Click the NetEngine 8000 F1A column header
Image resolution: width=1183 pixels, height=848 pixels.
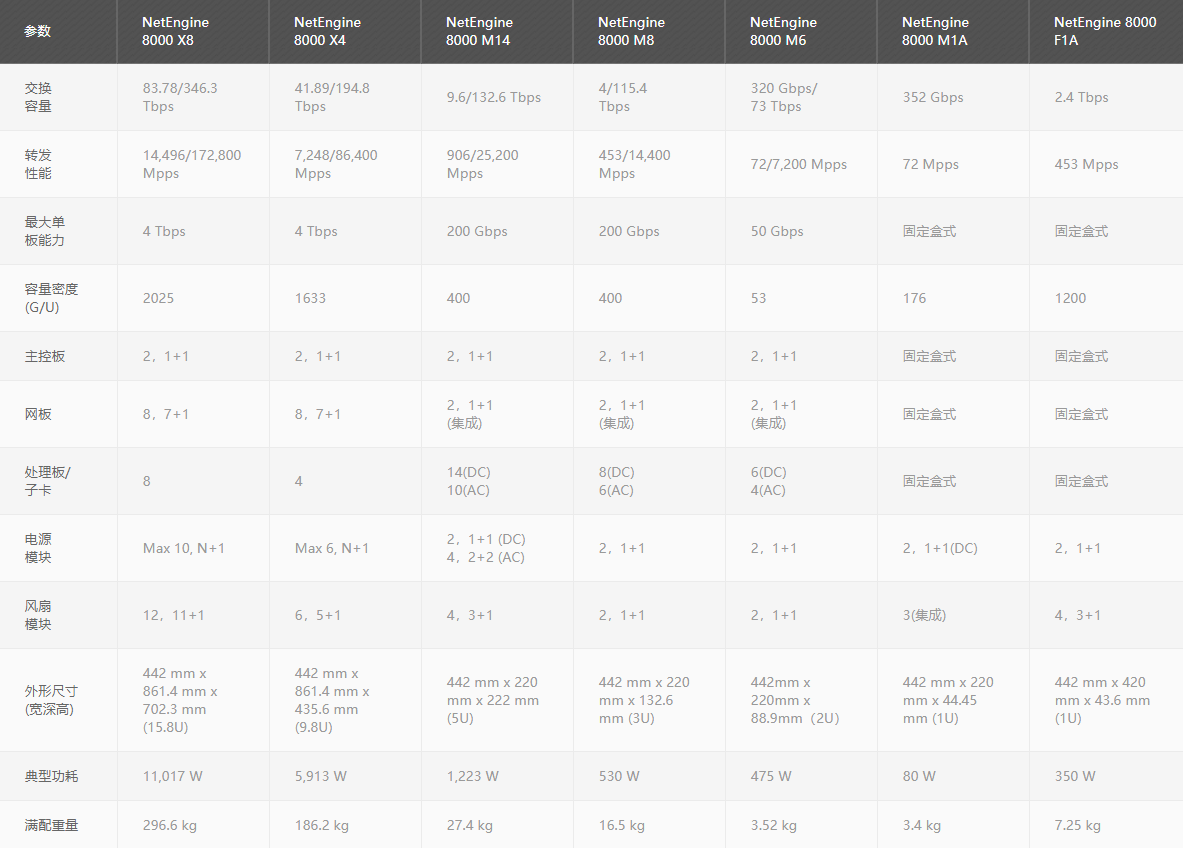(1105, 32)
